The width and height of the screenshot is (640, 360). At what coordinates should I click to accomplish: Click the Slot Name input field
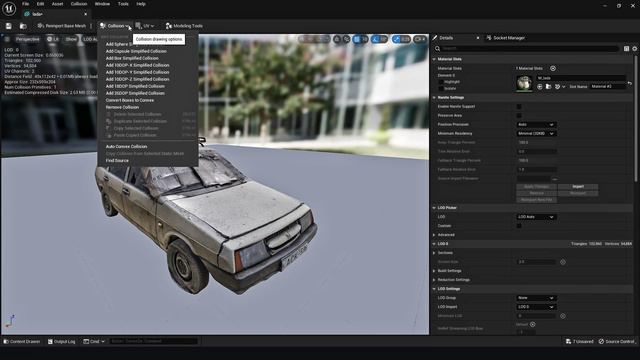coord(607,87)
